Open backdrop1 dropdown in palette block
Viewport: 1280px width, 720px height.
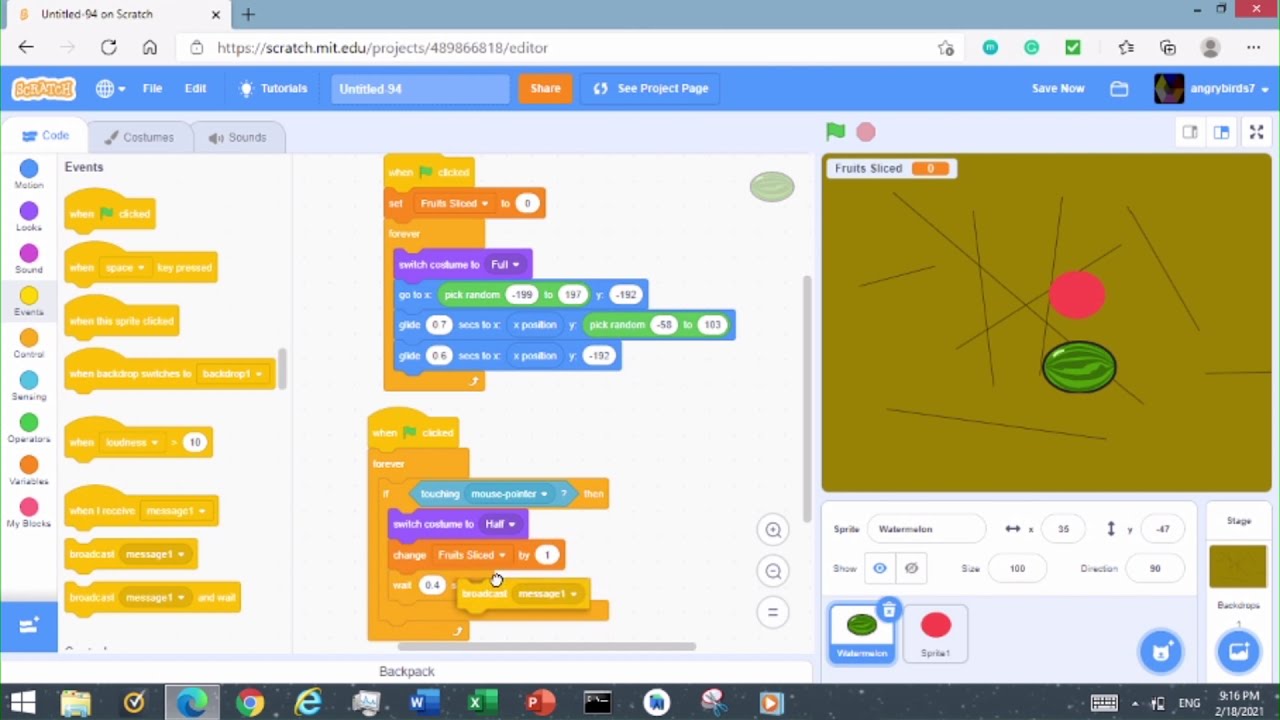[x=232, y=374]
